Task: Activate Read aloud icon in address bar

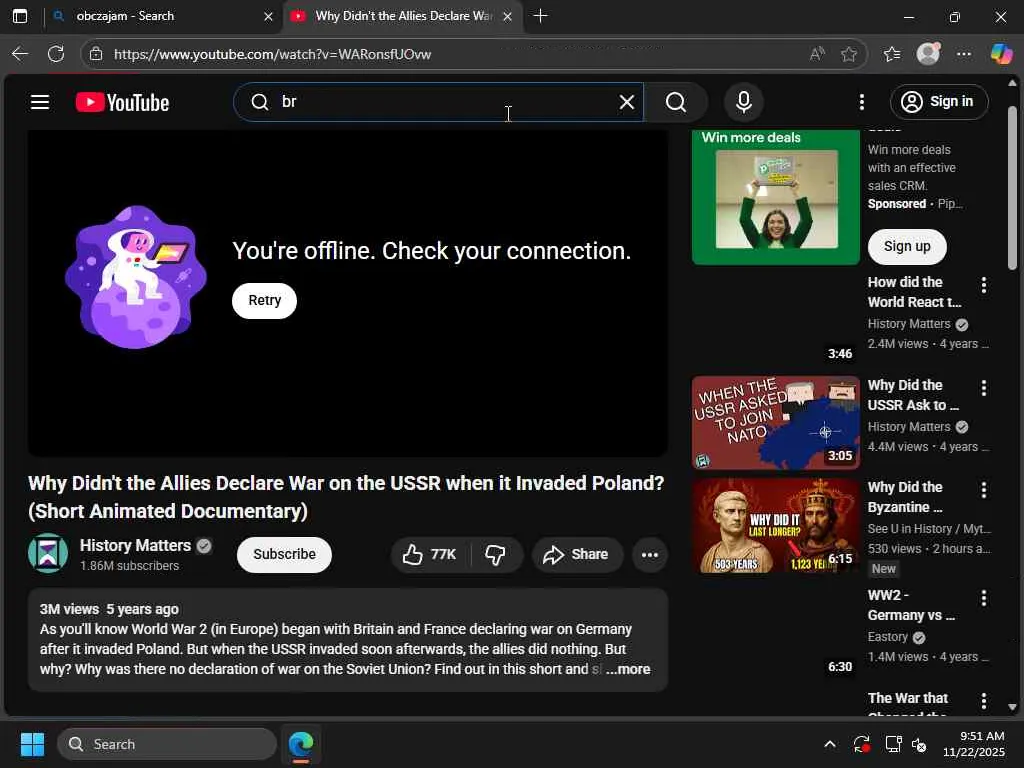Action: point(816,54)
